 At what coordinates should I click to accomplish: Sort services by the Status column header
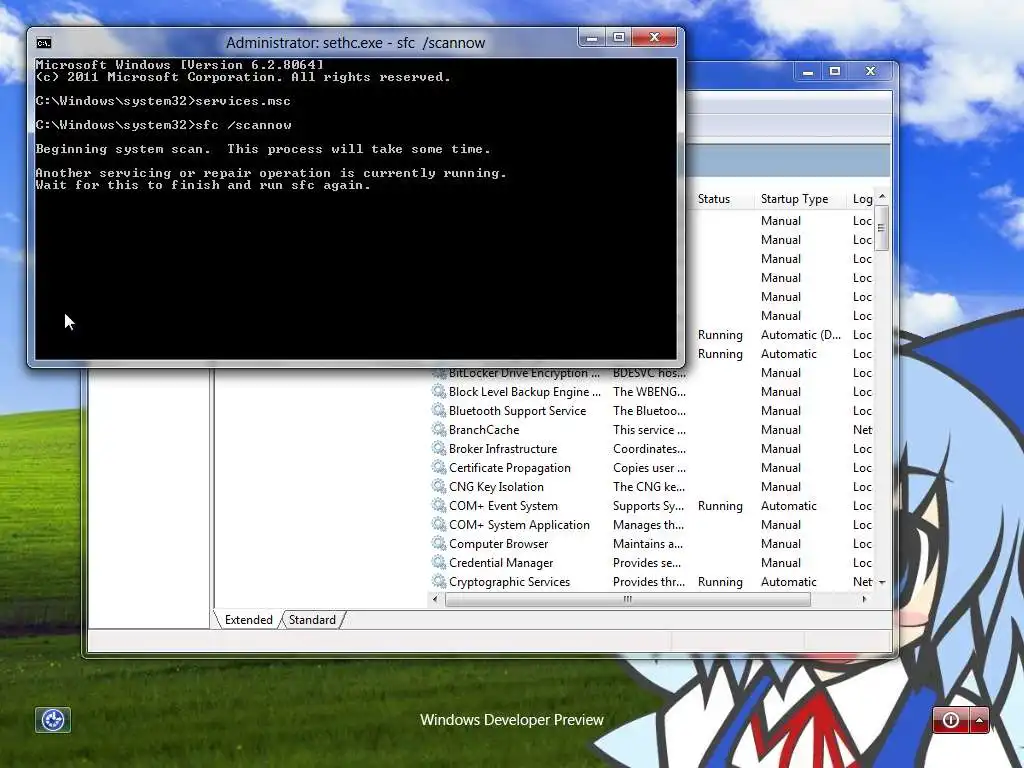click(722, 199)
